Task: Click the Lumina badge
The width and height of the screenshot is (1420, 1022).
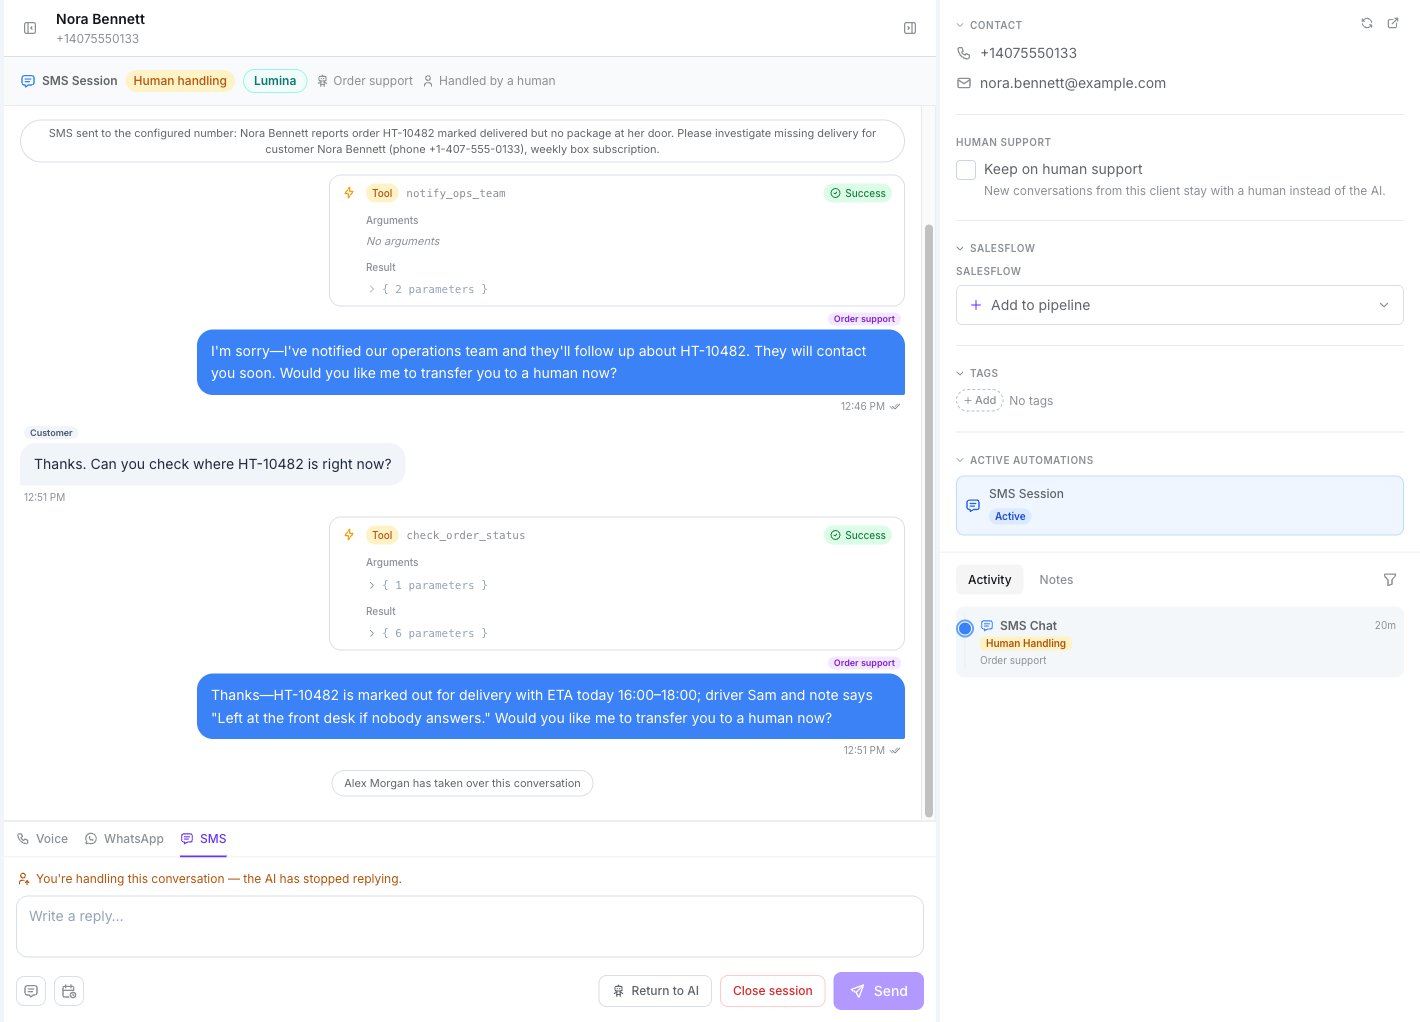Action: [x=275, y=81]
